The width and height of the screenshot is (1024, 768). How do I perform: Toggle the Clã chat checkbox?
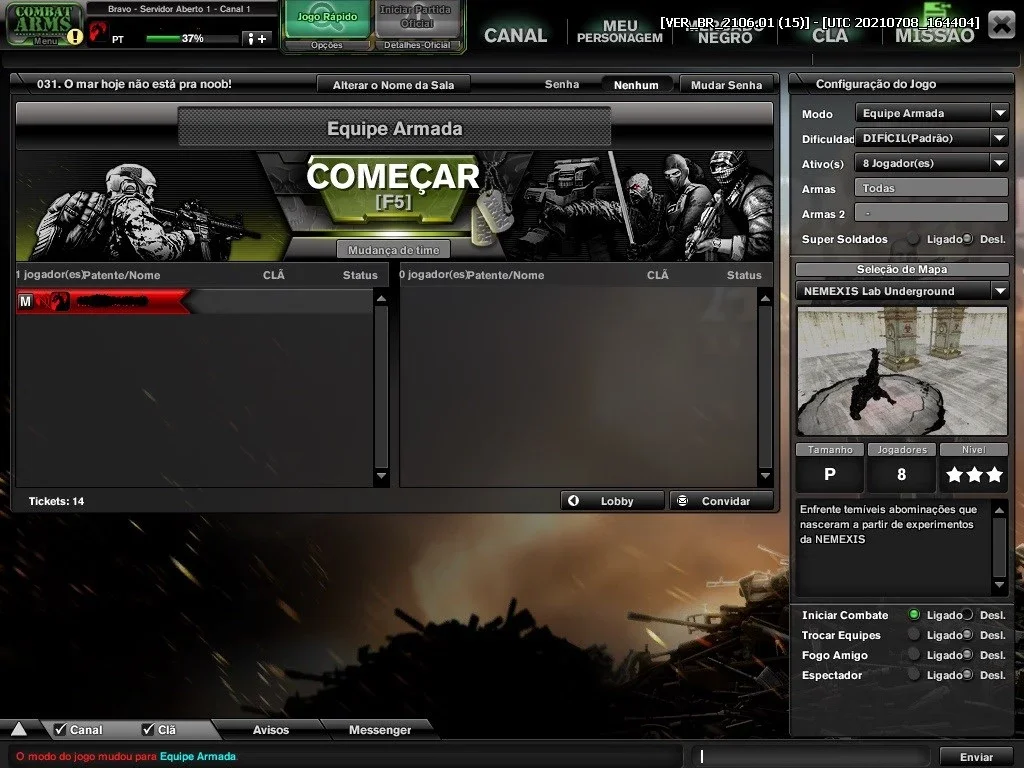148,729
